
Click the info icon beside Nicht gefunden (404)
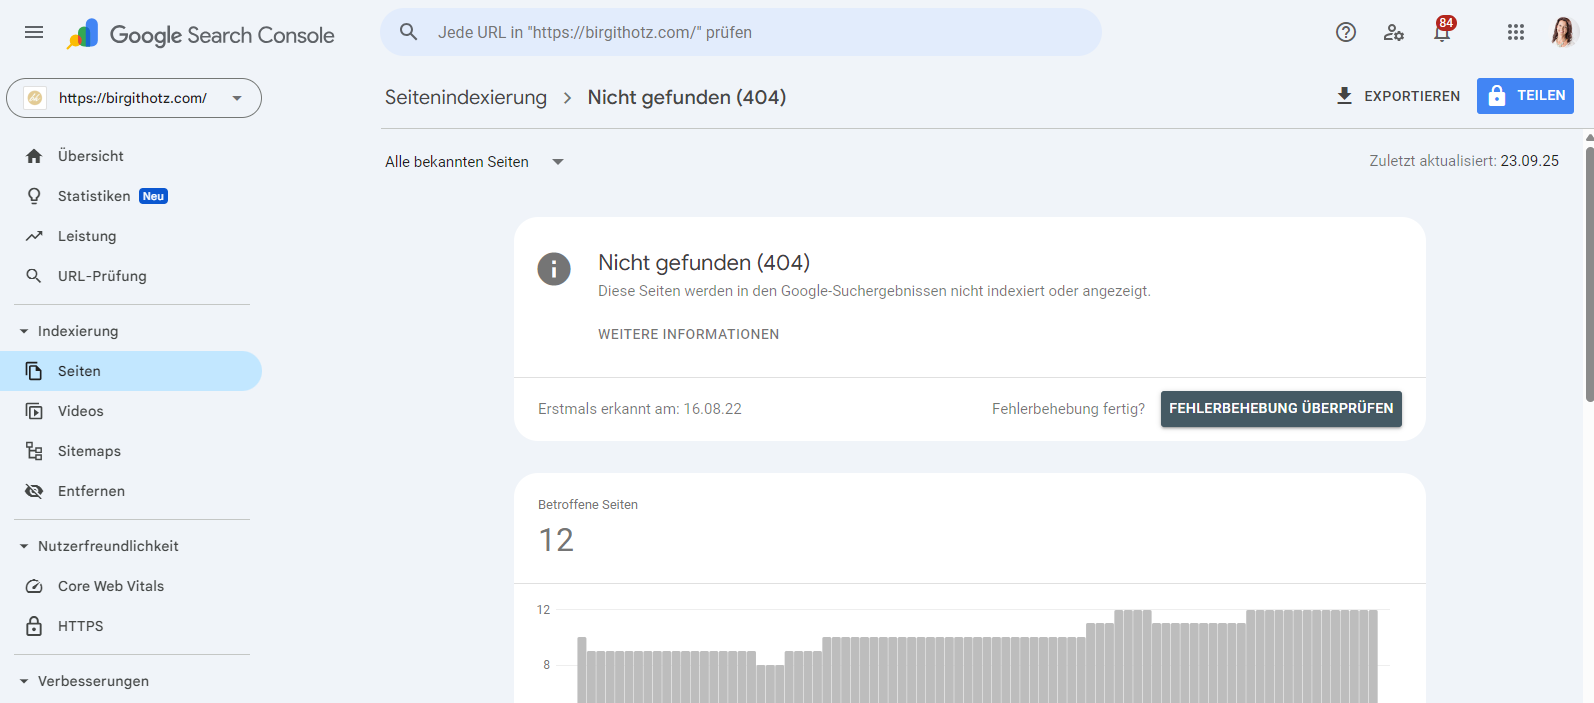click(x=554, y=269)
